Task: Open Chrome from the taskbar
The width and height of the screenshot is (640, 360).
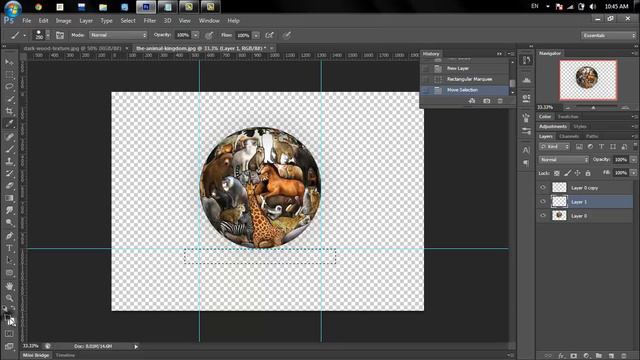Action: point(38,7)
